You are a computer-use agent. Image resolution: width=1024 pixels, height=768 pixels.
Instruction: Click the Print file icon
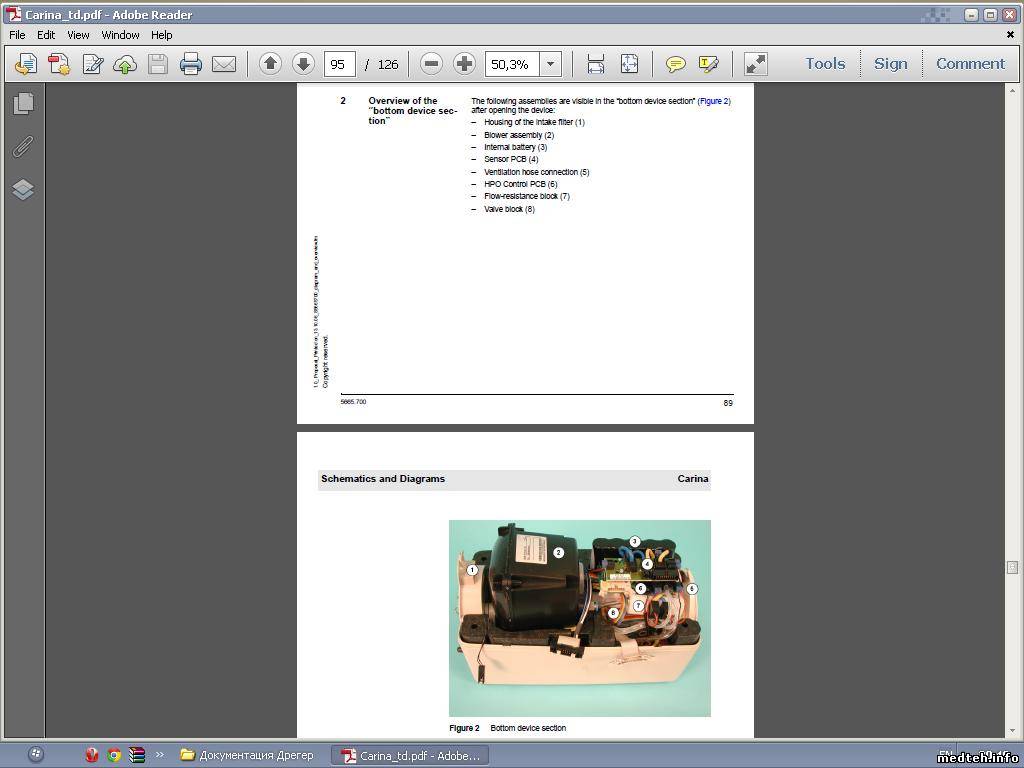191,64
